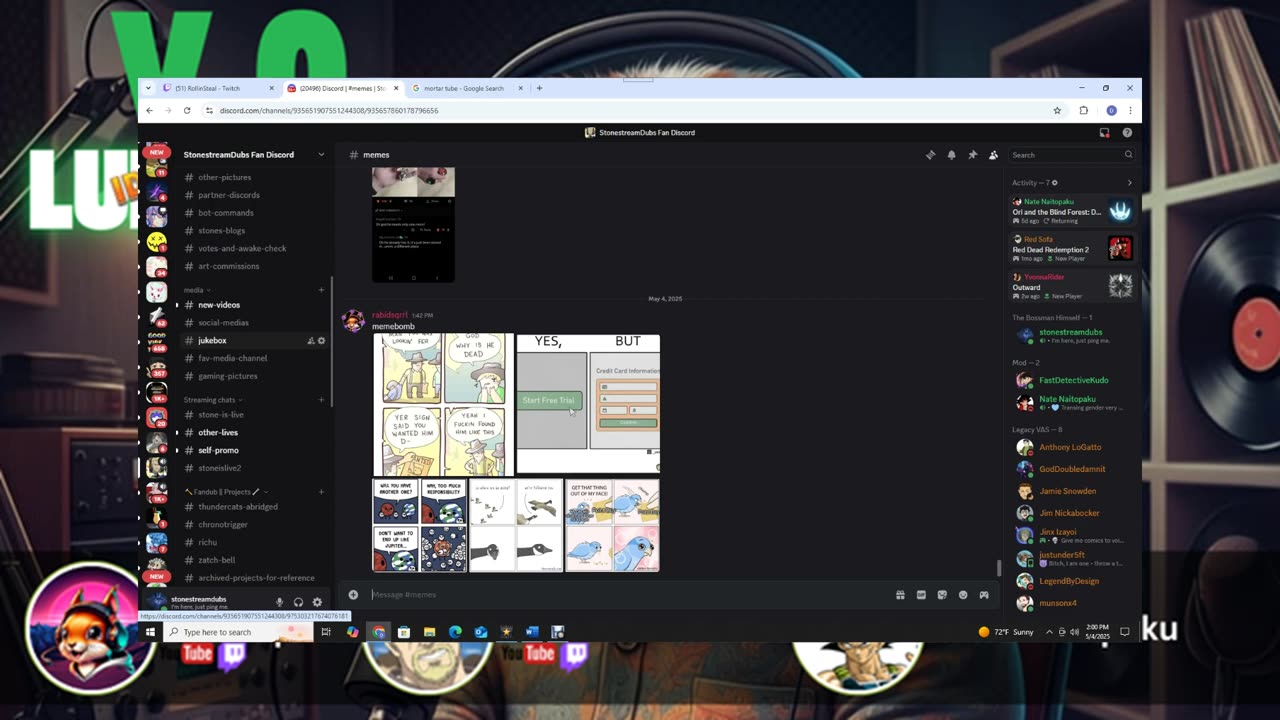The width and height of the screenshot is (1280, 720).
Task: Close the Twitch browser tab
Action: pyautogui.click(x=271, y=88)
